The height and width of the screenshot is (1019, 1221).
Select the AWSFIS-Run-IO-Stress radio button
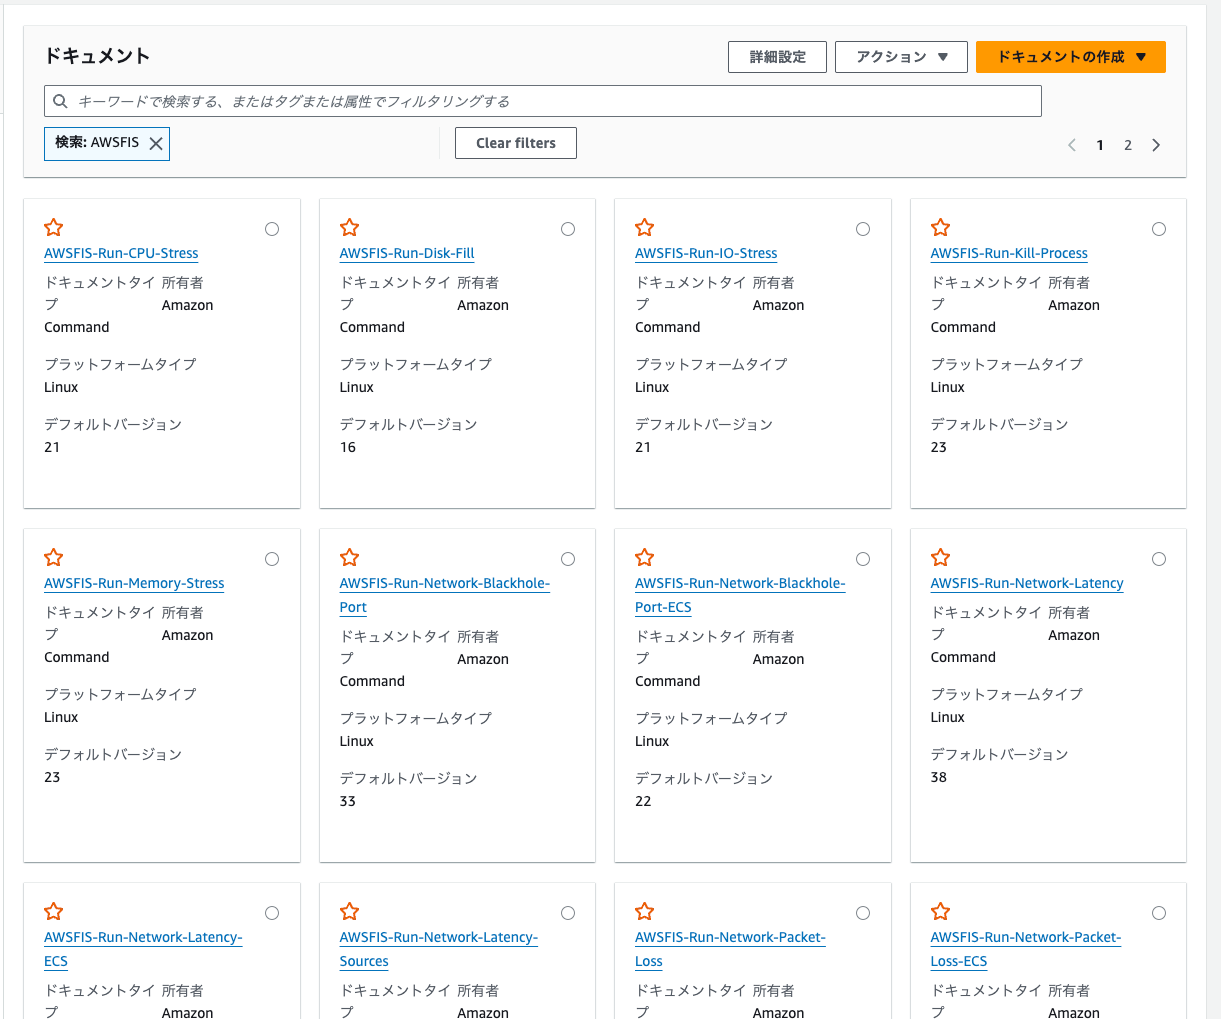point(863,229)
